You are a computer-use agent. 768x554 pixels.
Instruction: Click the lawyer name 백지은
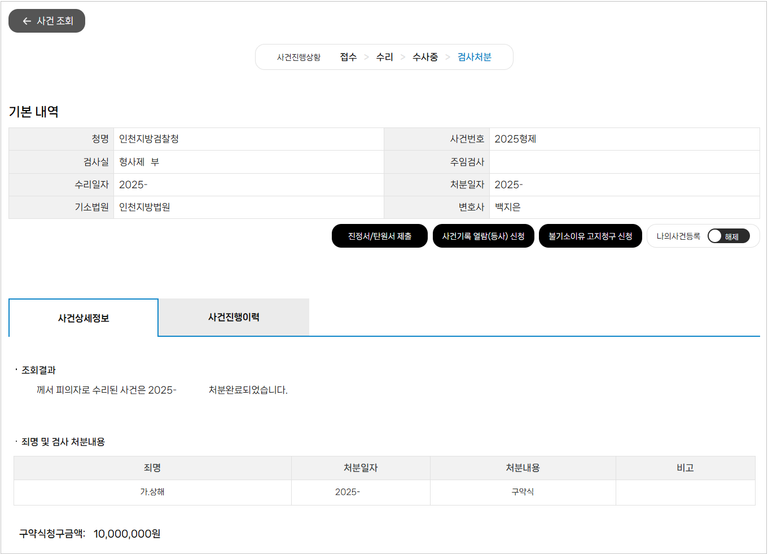click(508, 207)
